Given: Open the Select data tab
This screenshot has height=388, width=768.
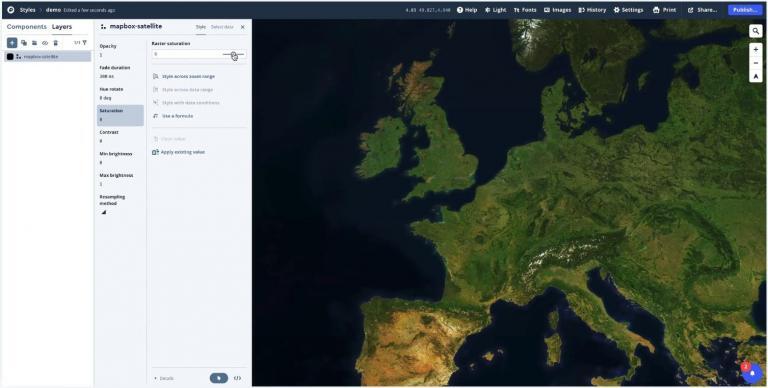Looking at the screenshot, I should (222, 27).
